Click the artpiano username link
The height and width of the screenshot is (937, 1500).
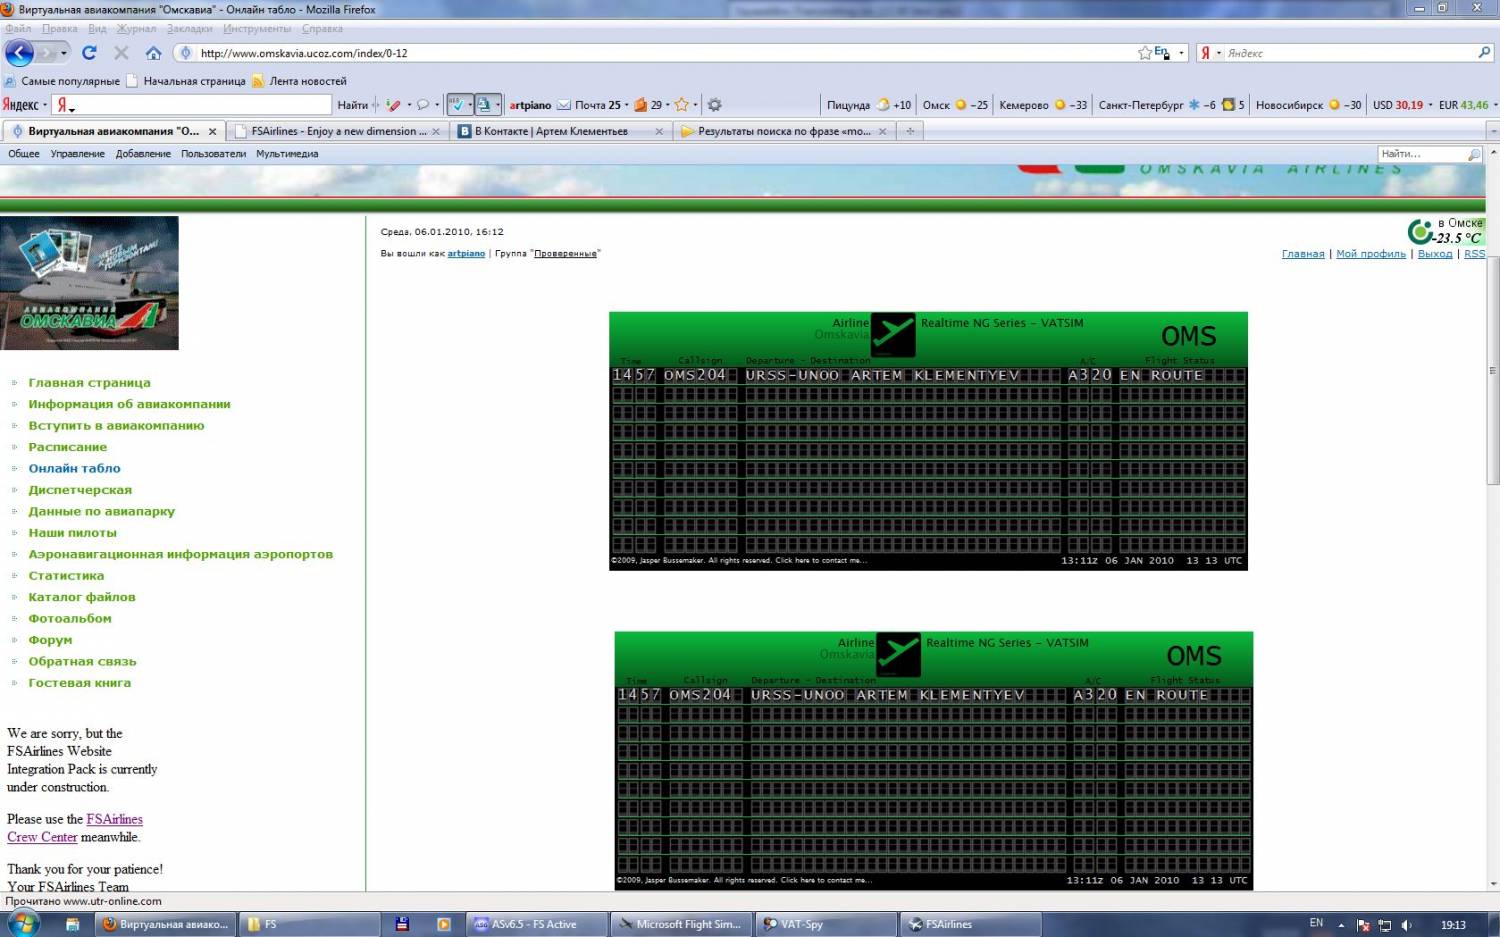[x=466, y=254]
